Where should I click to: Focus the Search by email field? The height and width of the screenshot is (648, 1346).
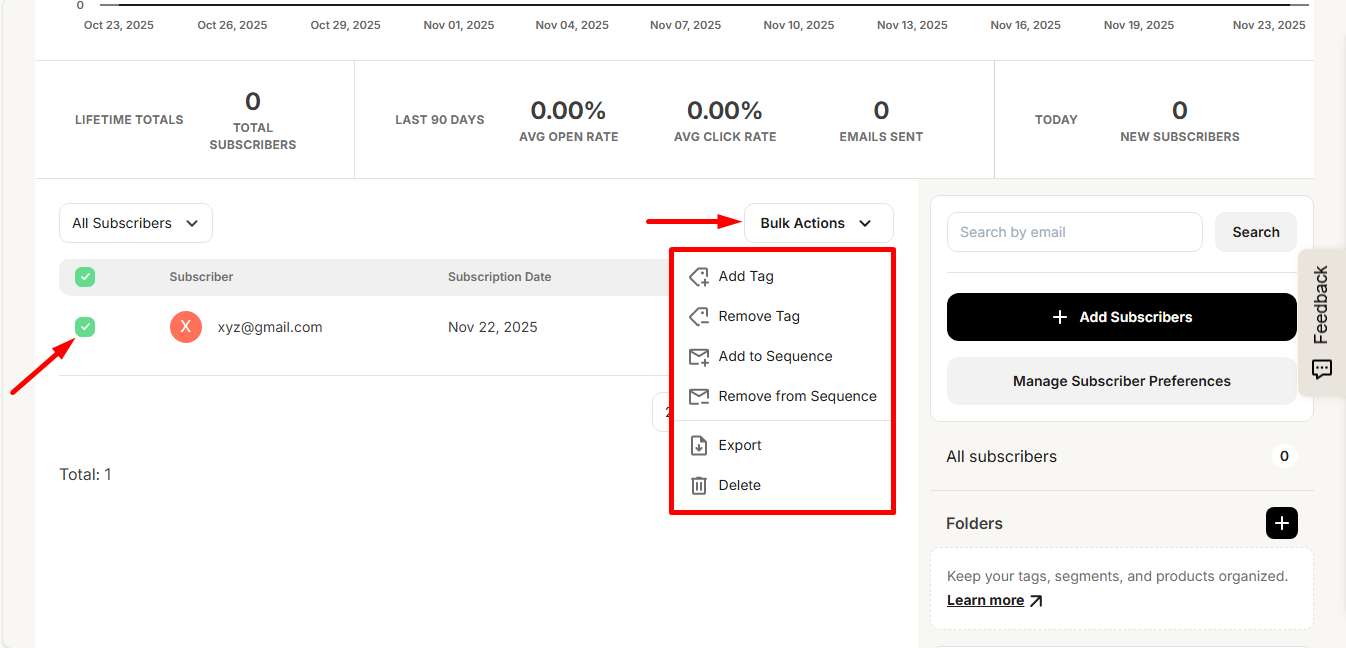[x=1074, y=232]
